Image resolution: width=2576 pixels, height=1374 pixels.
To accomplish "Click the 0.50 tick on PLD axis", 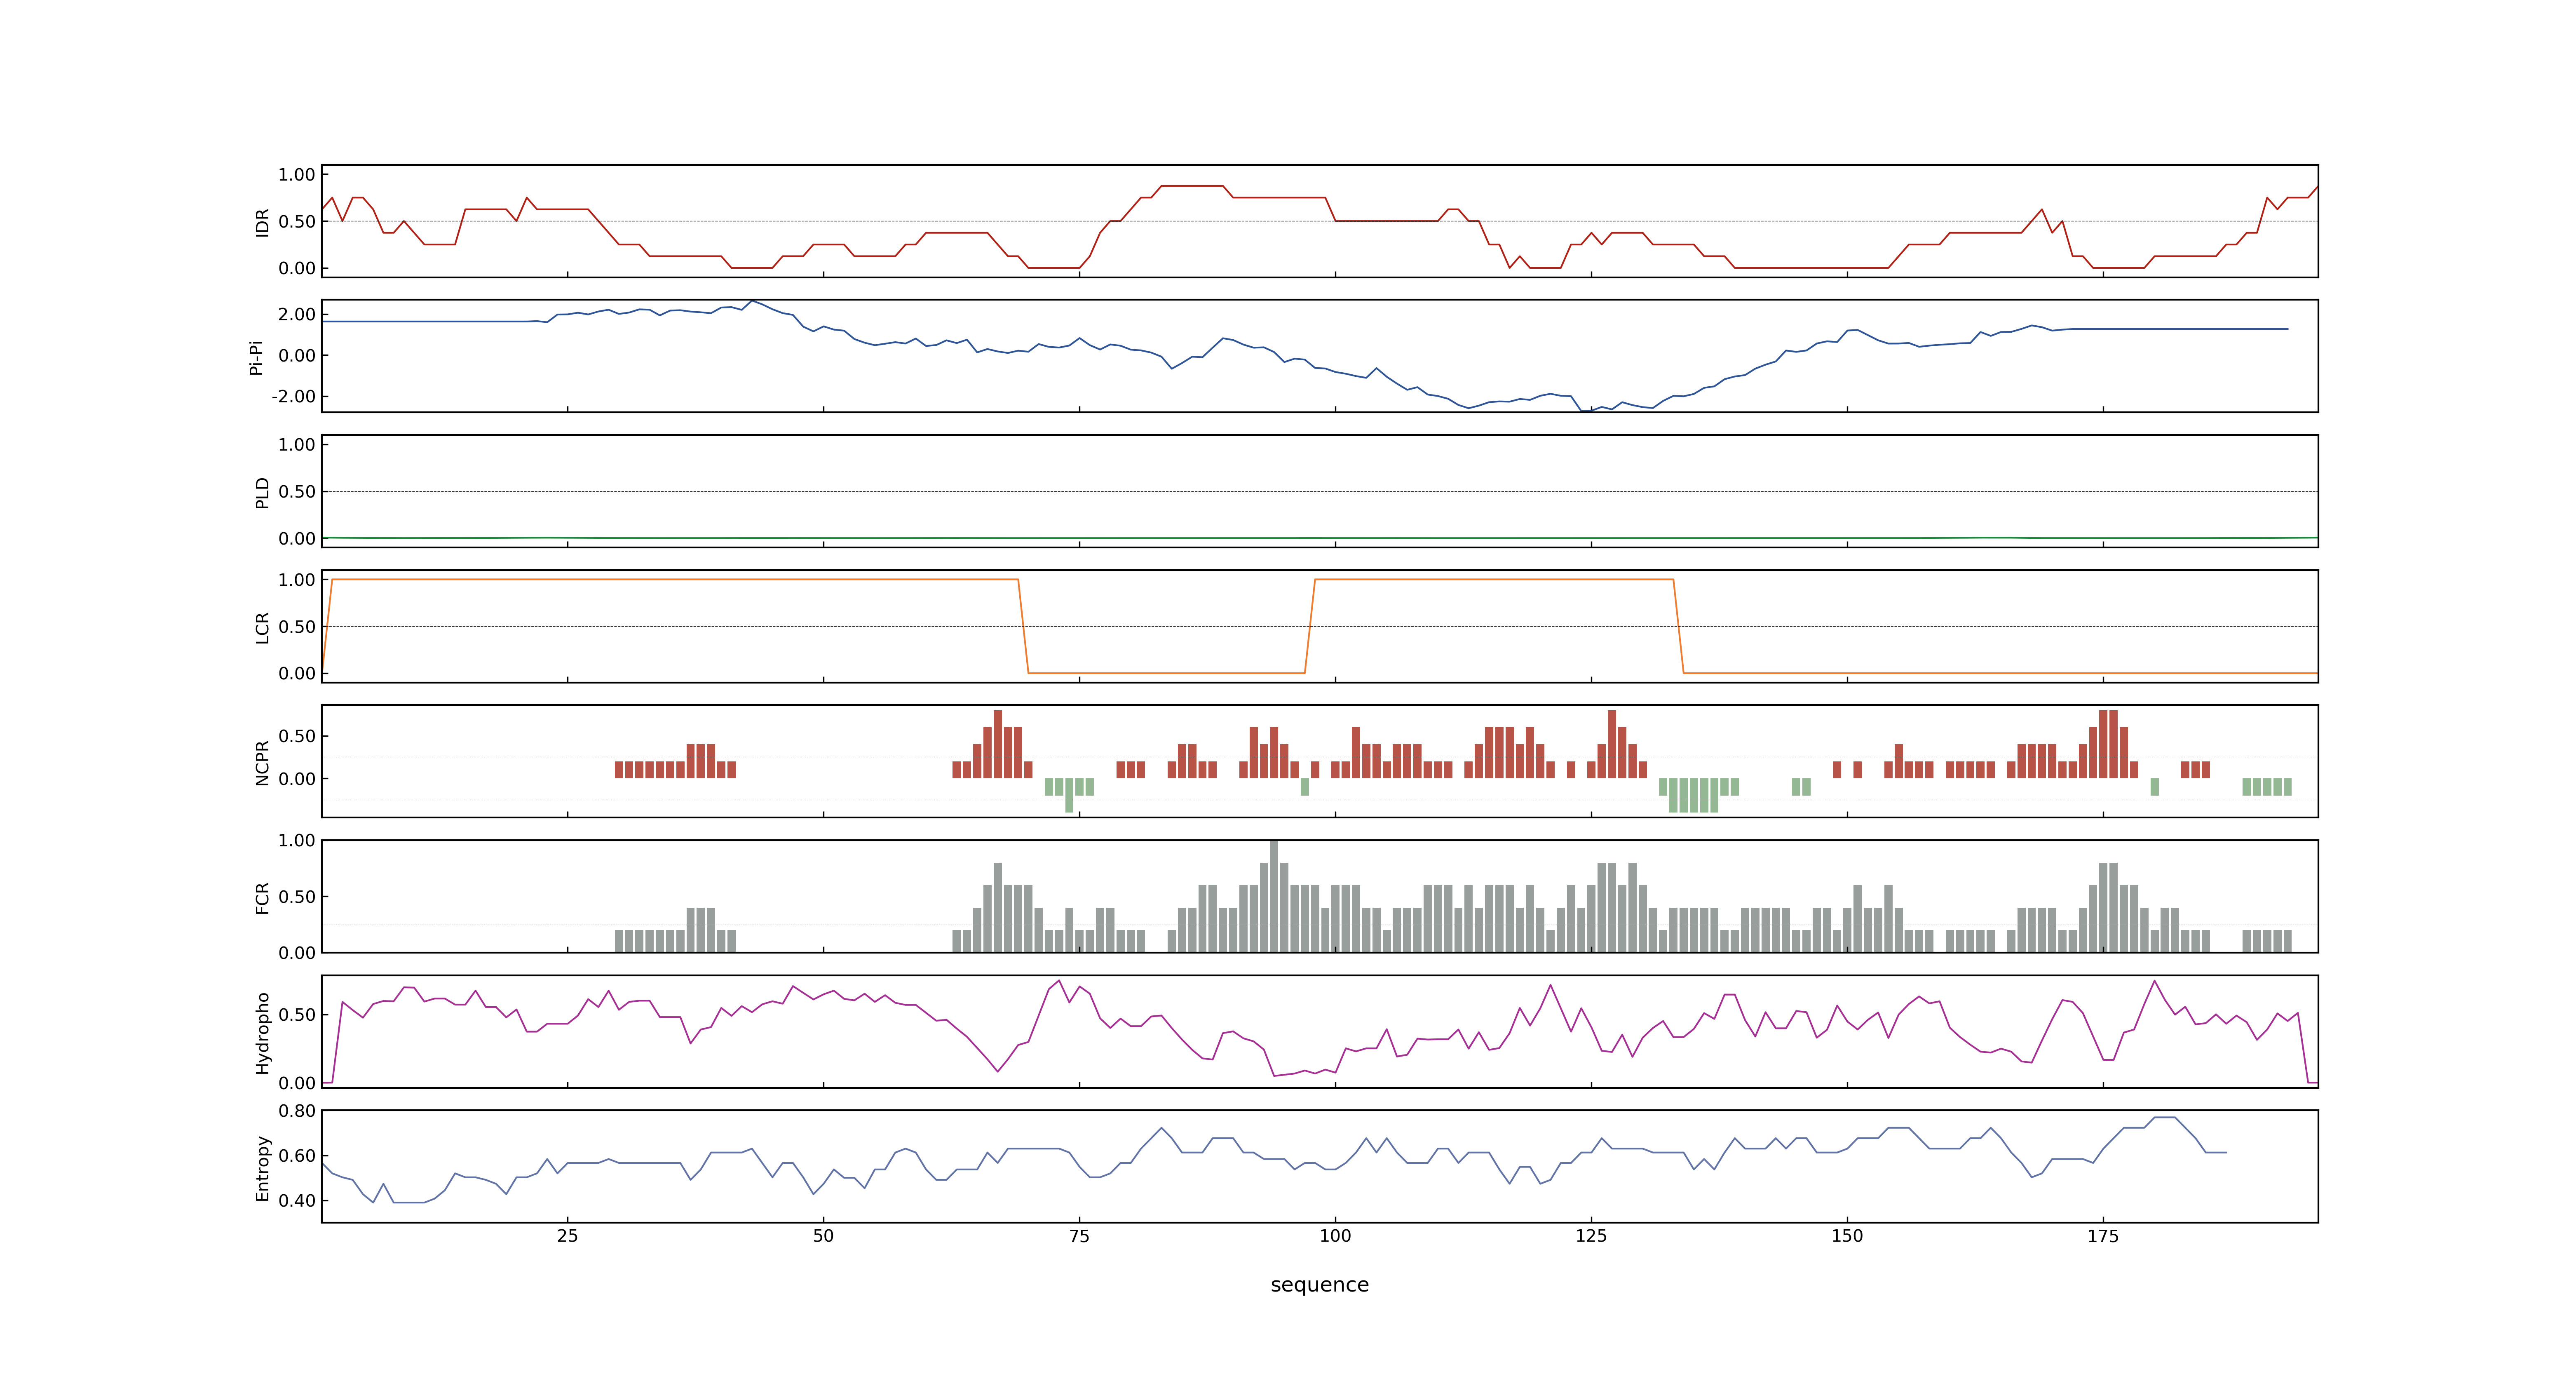I will click(x=297, y=491).
